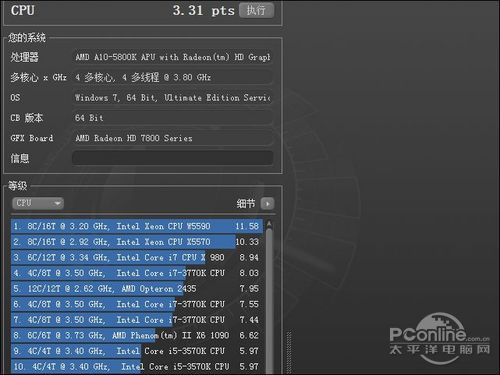The width and height of the screenshot is (500, 375).
Task: Select rank 6 i7-3770K 7.55 entry
Action: (x=137, y=304)
